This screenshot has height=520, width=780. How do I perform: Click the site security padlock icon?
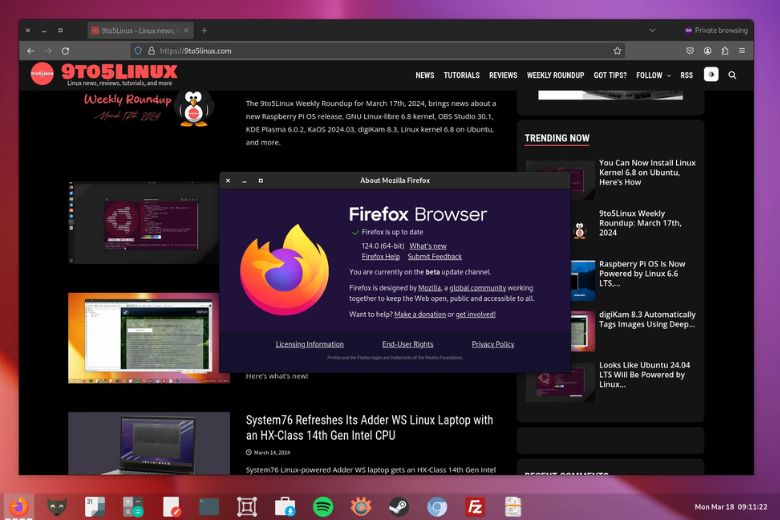151,51
